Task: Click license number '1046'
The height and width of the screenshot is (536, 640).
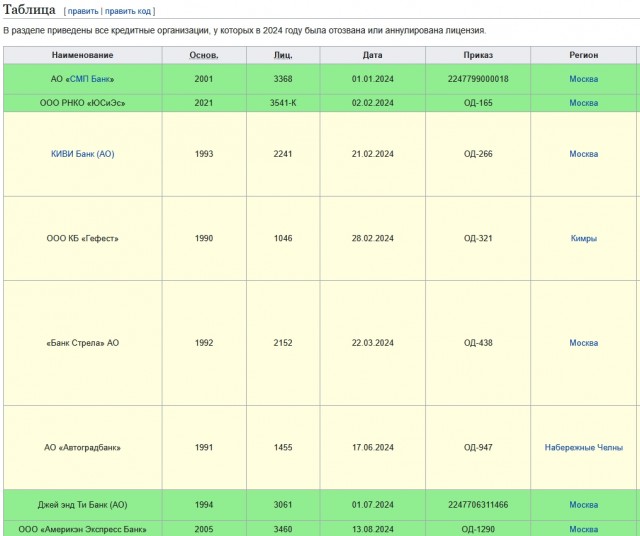Action: (x=283, y=238)
